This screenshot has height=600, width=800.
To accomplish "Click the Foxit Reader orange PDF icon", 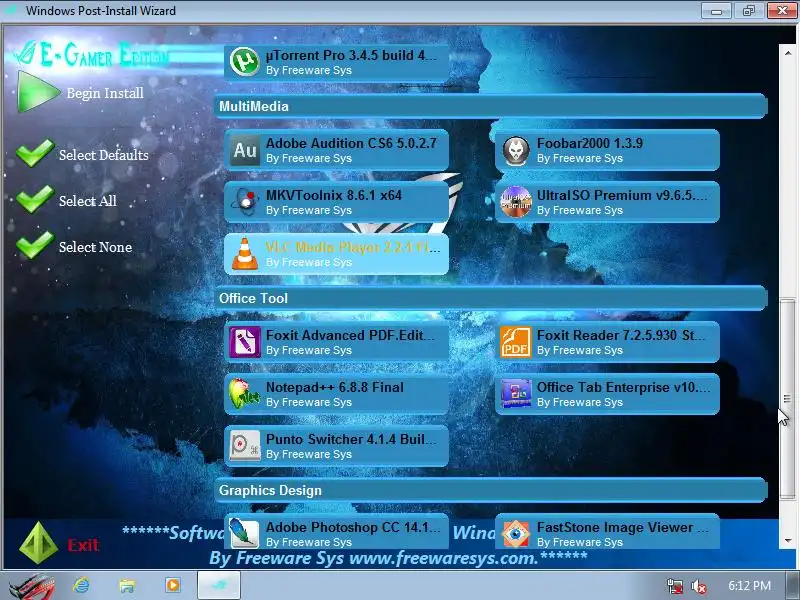I will 515,342.
